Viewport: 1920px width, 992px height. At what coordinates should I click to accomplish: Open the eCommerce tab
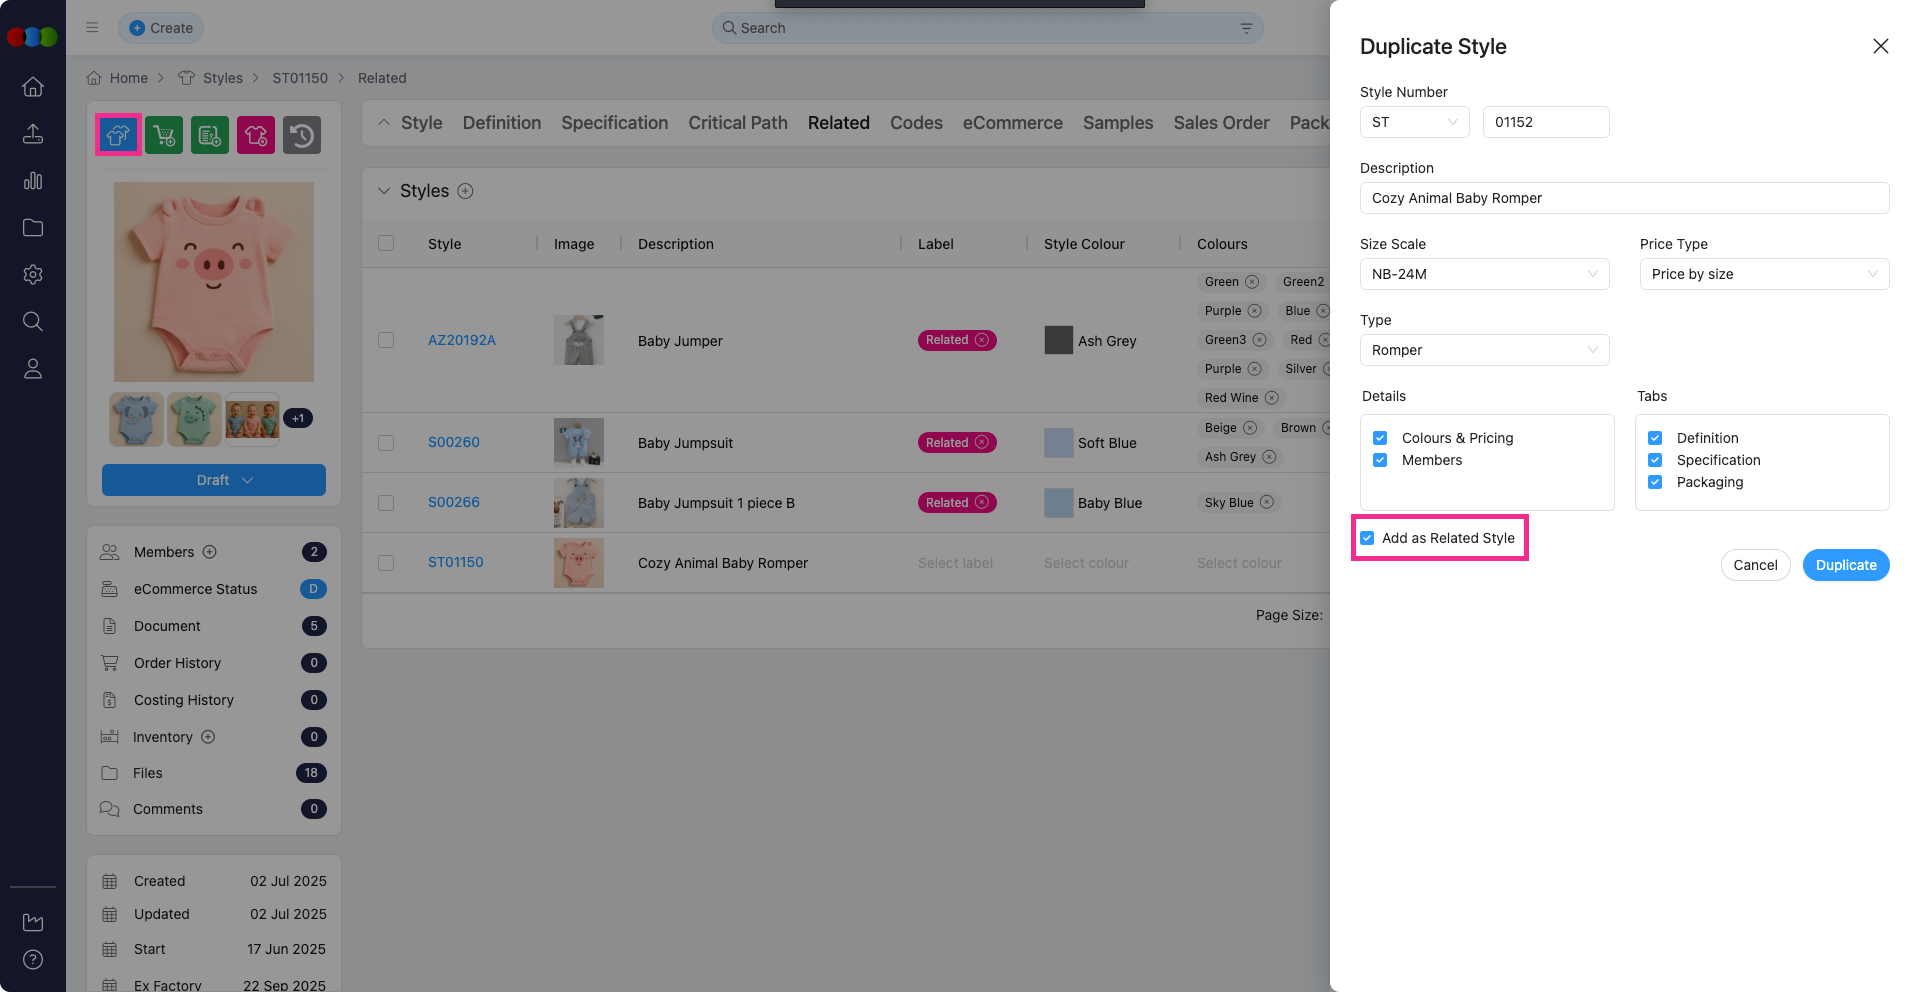pyautogui.click(x=1012, y=123)
